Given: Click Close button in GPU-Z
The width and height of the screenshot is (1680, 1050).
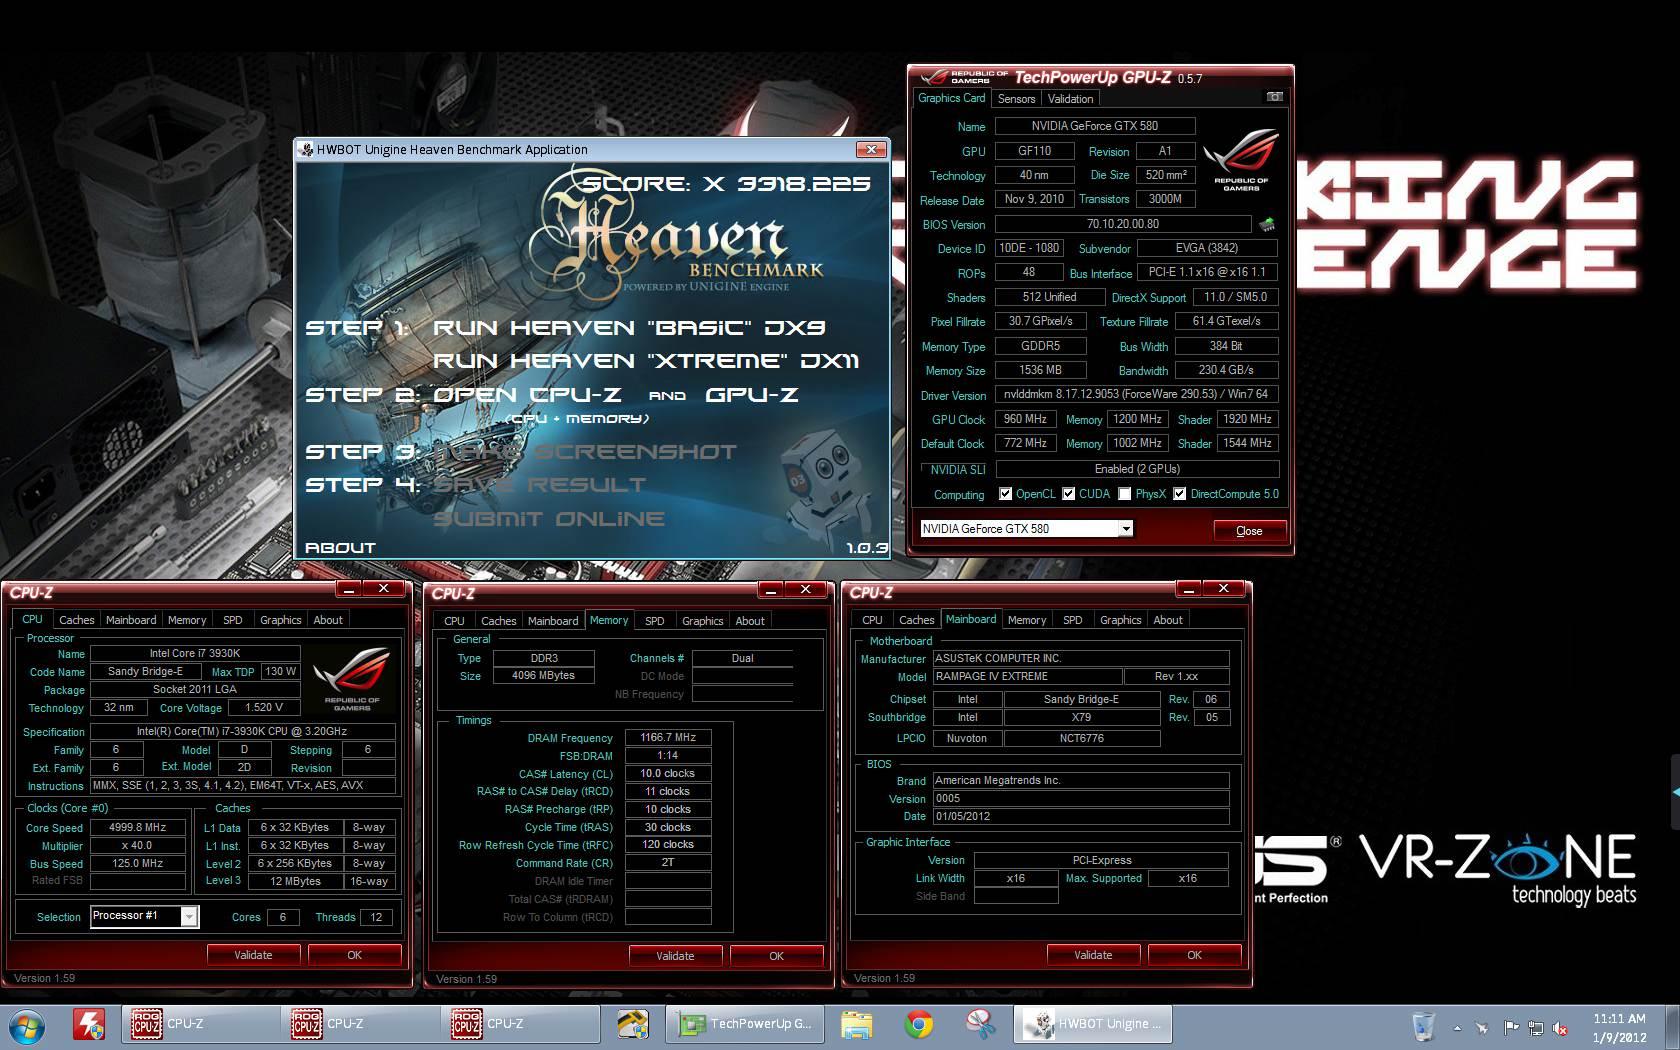Looking at the screenshot, I should tap(1249, 531).
